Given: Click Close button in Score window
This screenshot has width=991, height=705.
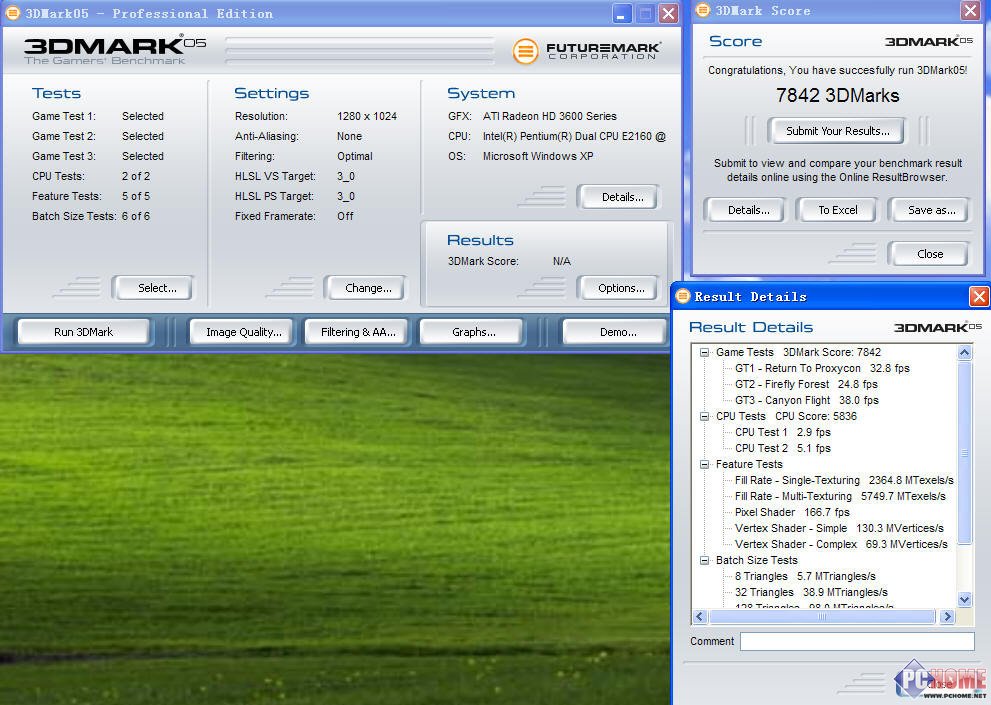Looking at the screenshot, I should pyautogui.click(x=930, y=254).
